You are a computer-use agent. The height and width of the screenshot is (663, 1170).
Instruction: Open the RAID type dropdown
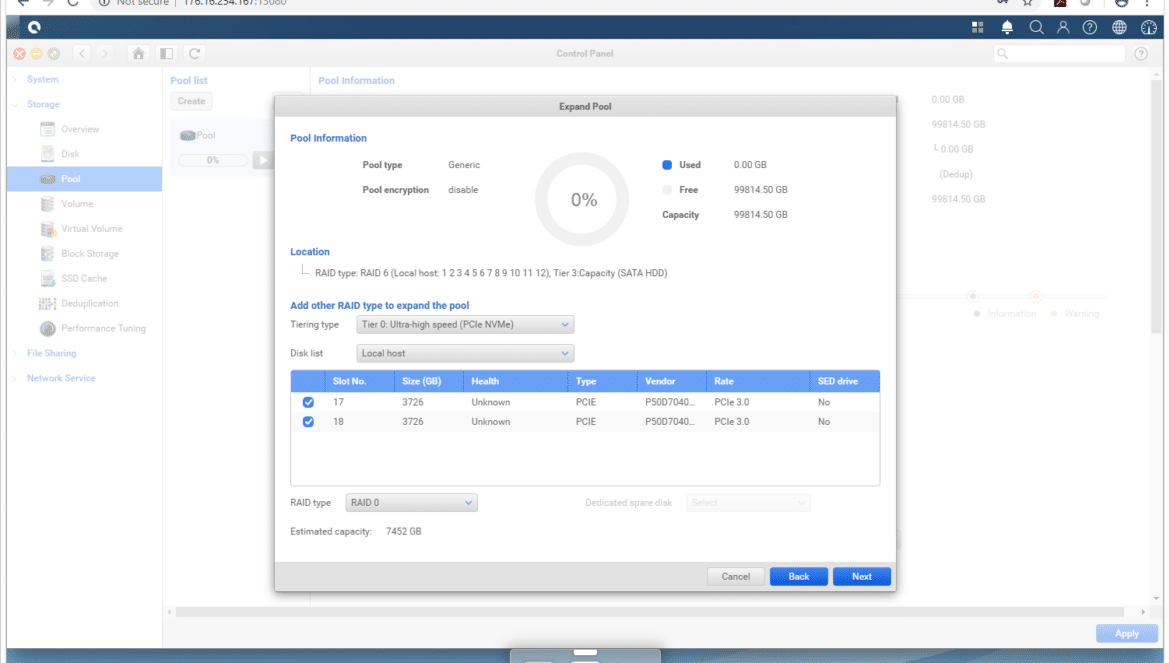411,503
